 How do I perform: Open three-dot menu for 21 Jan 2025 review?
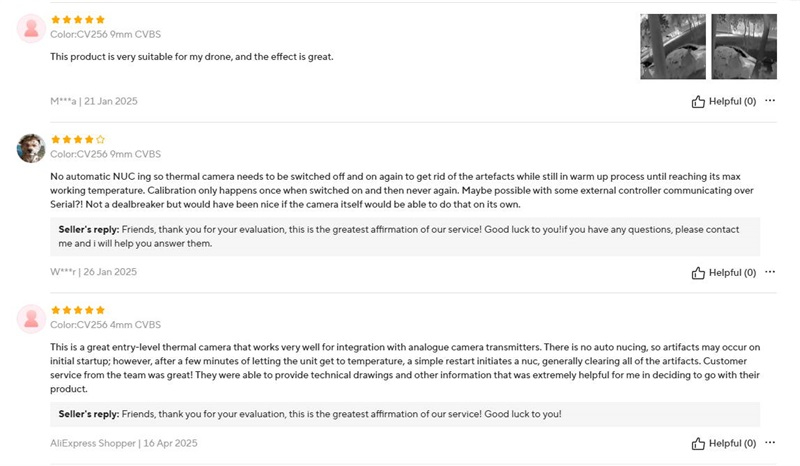770,101
